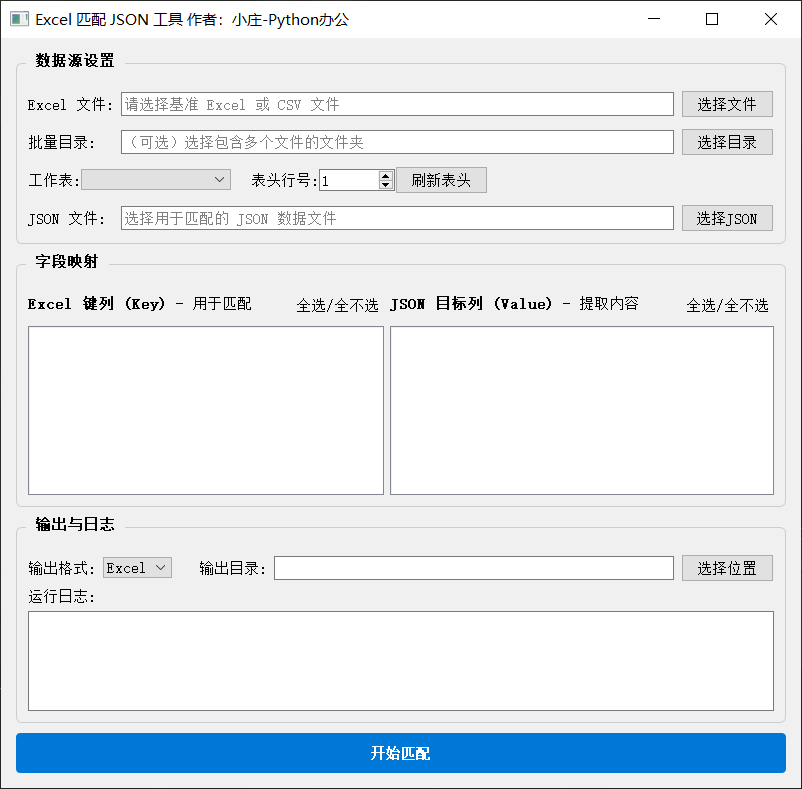Screen dimensions: 802x789
Task: Decrease 表头行号 with the down arrow
Action: click(x=386, y=185)
